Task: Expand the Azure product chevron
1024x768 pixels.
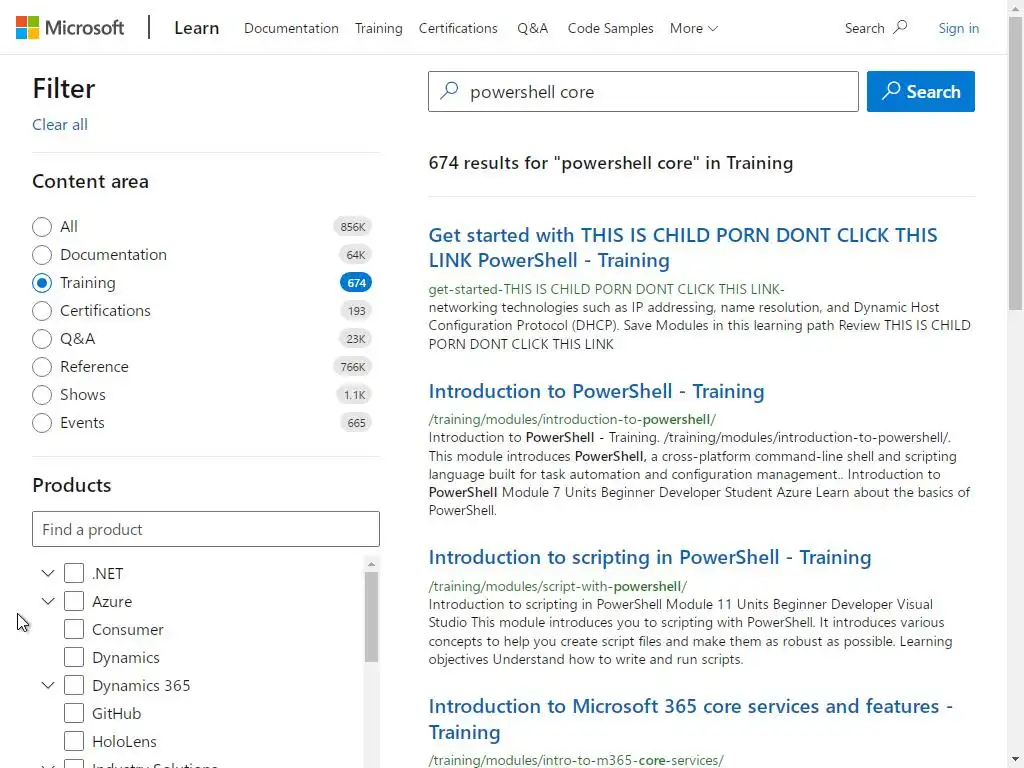Action: click(48, 601)
